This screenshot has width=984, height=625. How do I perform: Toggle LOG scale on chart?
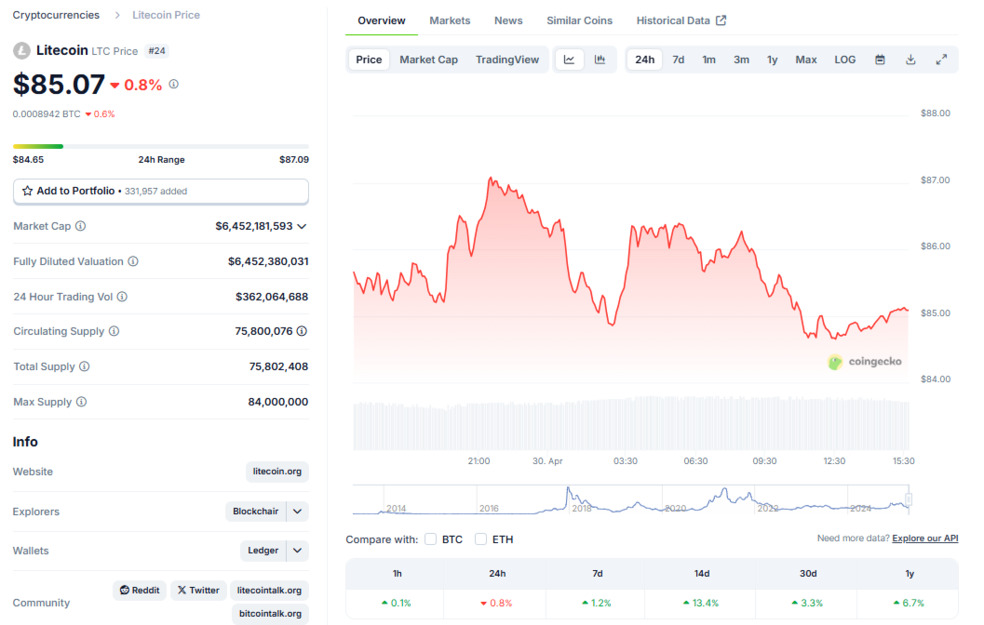click(845, 60)
